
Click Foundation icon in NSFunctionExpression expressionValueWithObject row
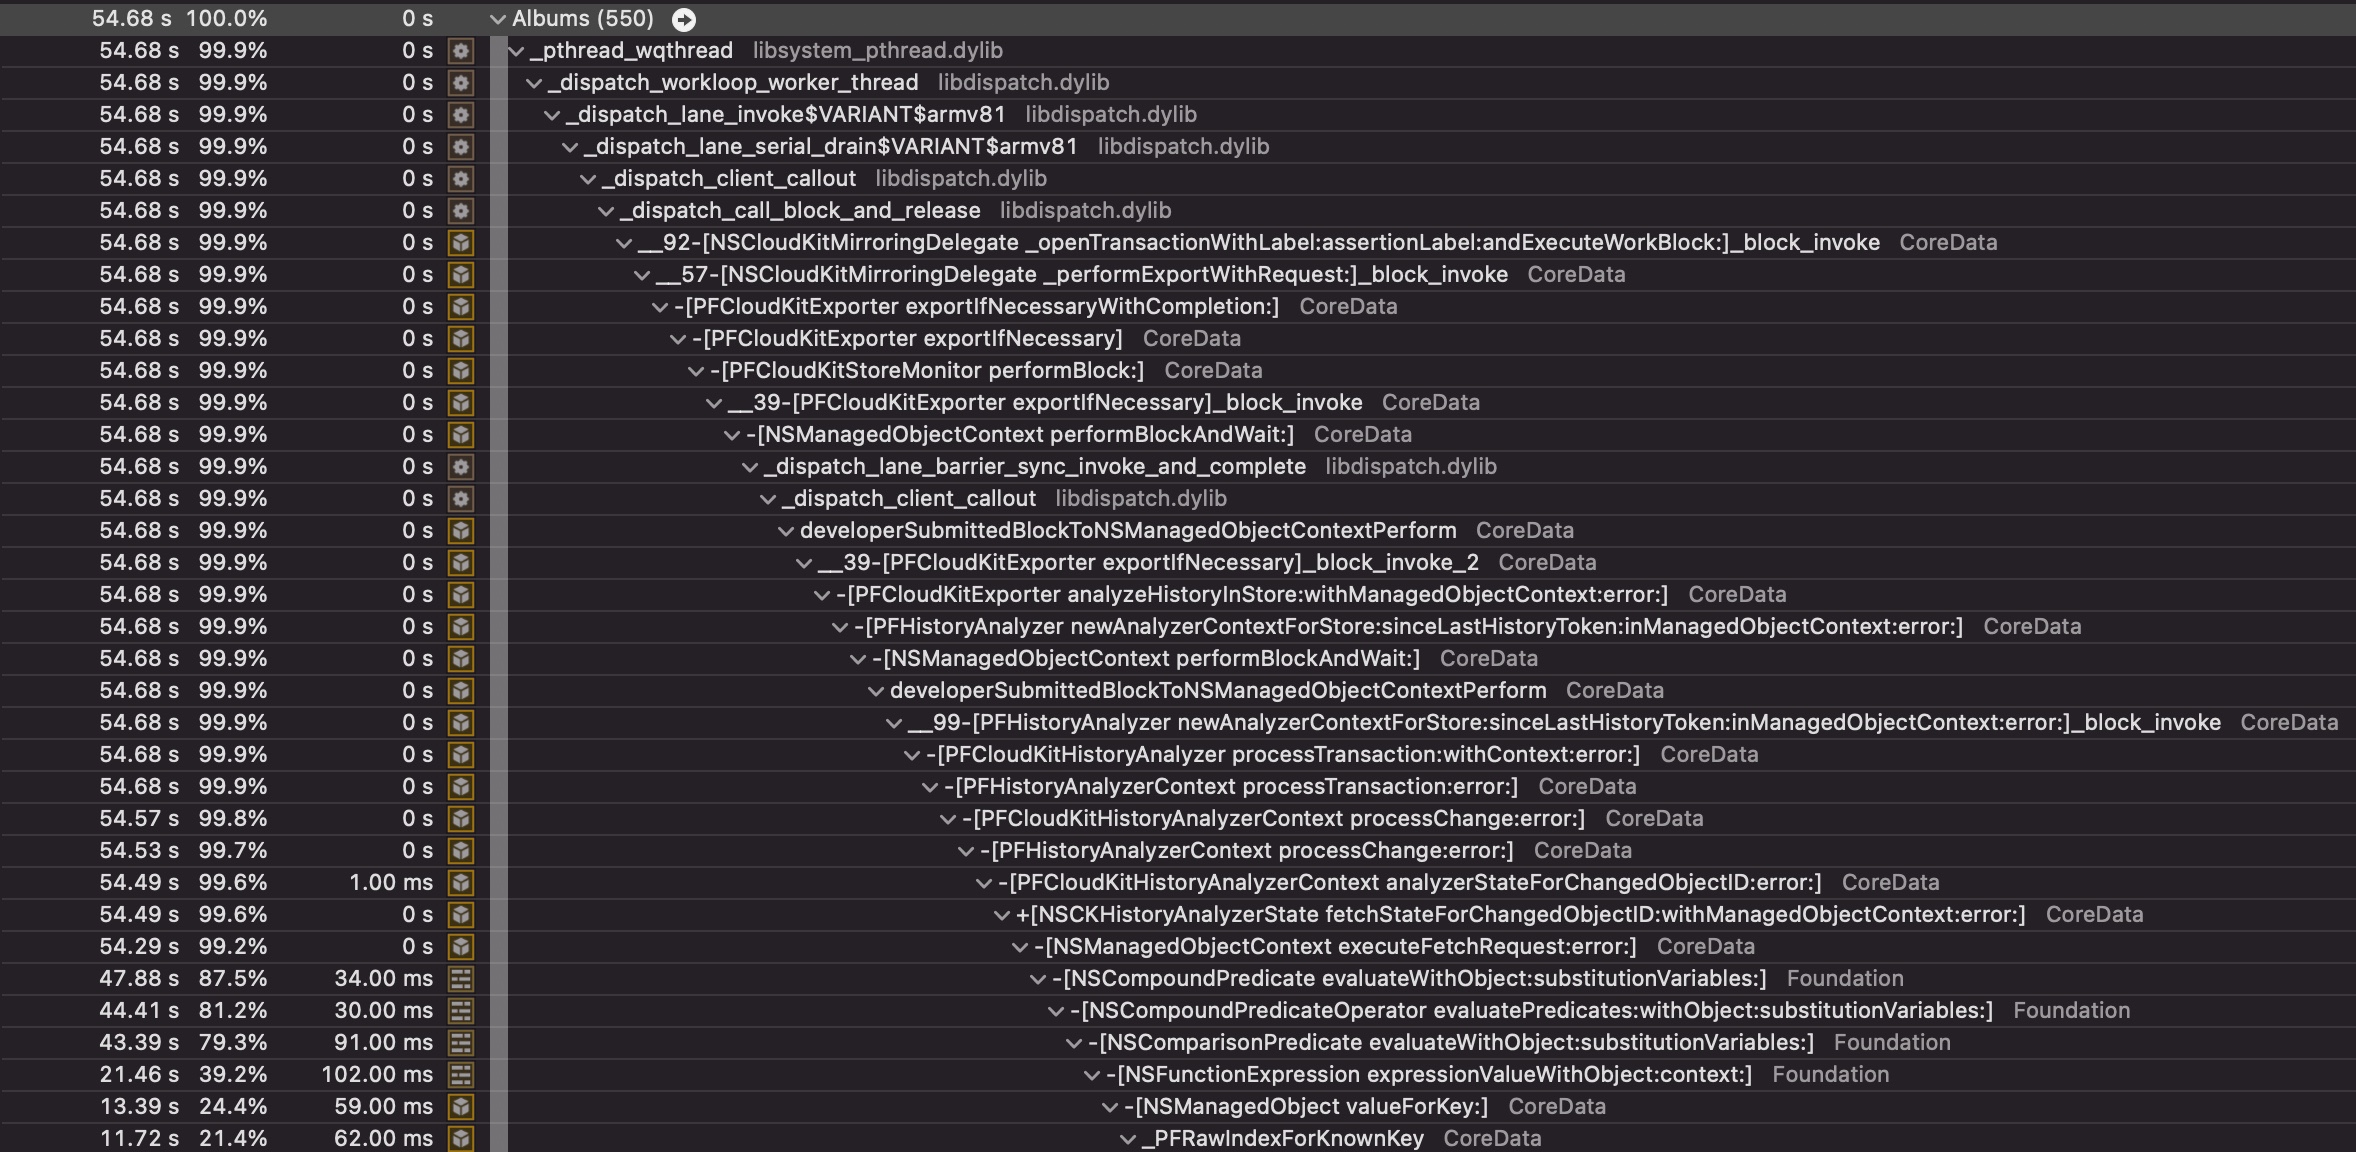pos(460,1075)
